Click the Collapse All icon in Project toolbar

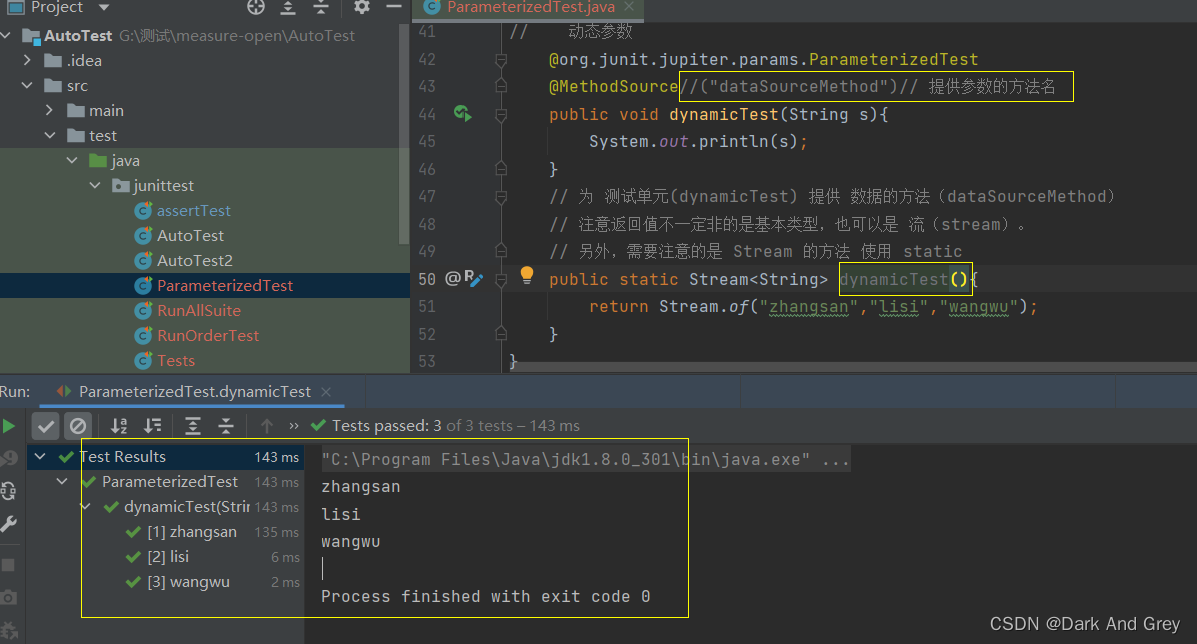coord(321,7)
